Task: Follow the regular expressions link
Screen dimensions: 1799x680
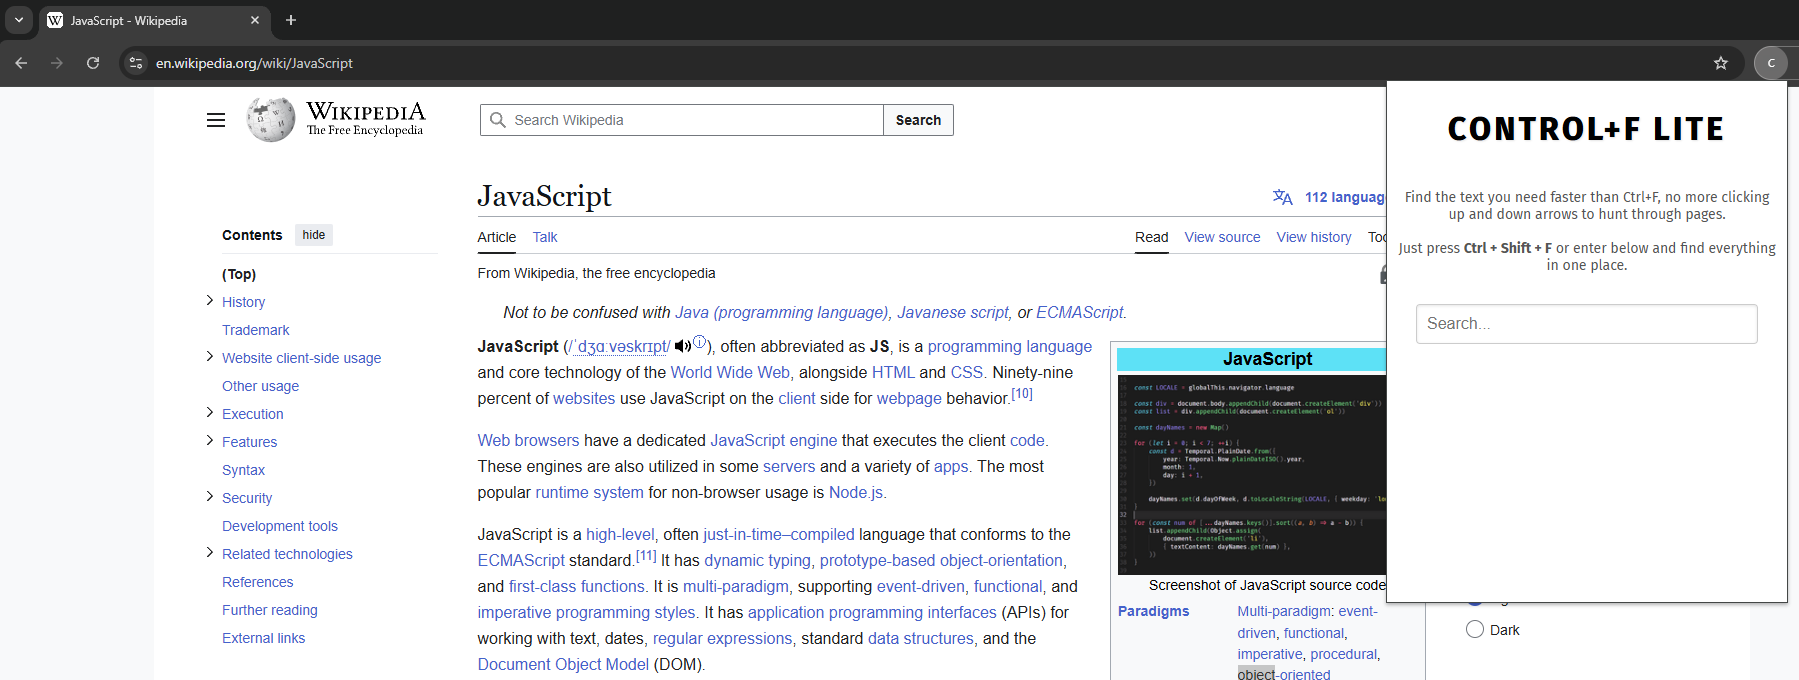Action: pyautogui.click(x=722, y=638)
